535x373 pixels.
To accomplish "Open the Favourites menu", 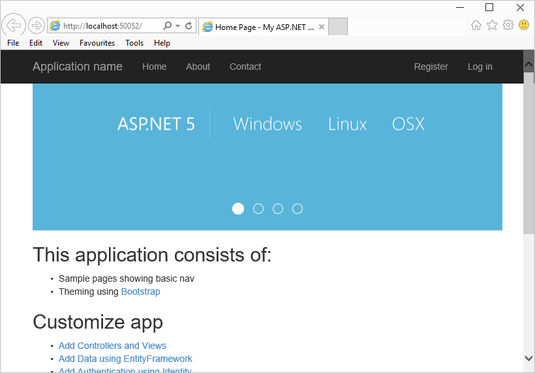I will [x=97, y=43].
